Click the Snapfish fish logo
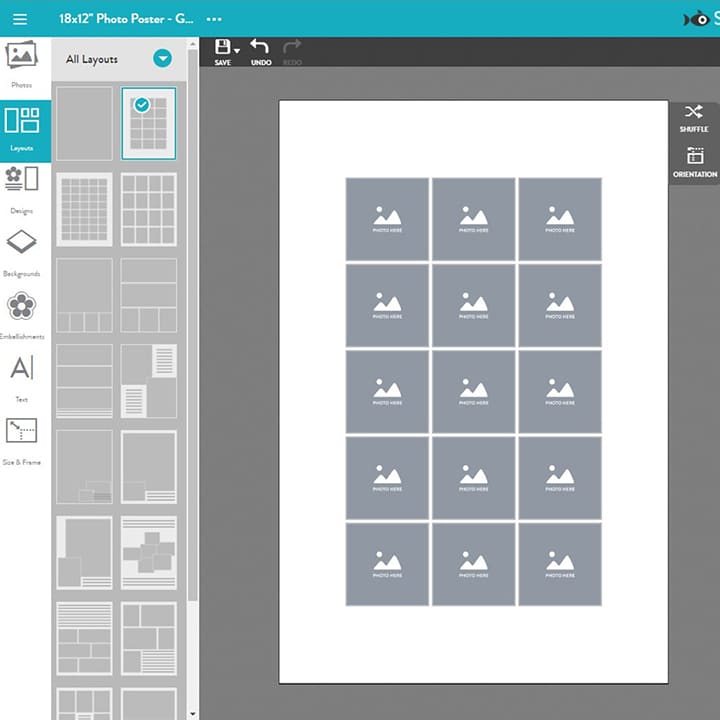This screenshot has width=720, height=720. click(x=696, y=19)
